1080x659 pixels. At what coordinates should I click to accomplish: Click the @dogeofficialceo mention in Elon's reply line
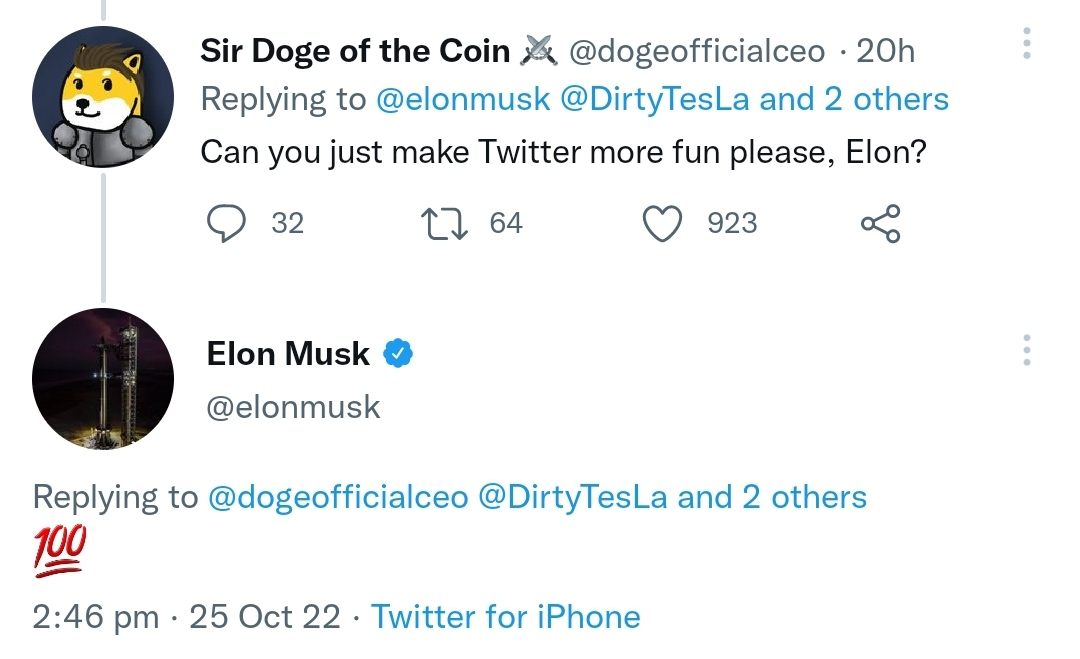point(337,497)
